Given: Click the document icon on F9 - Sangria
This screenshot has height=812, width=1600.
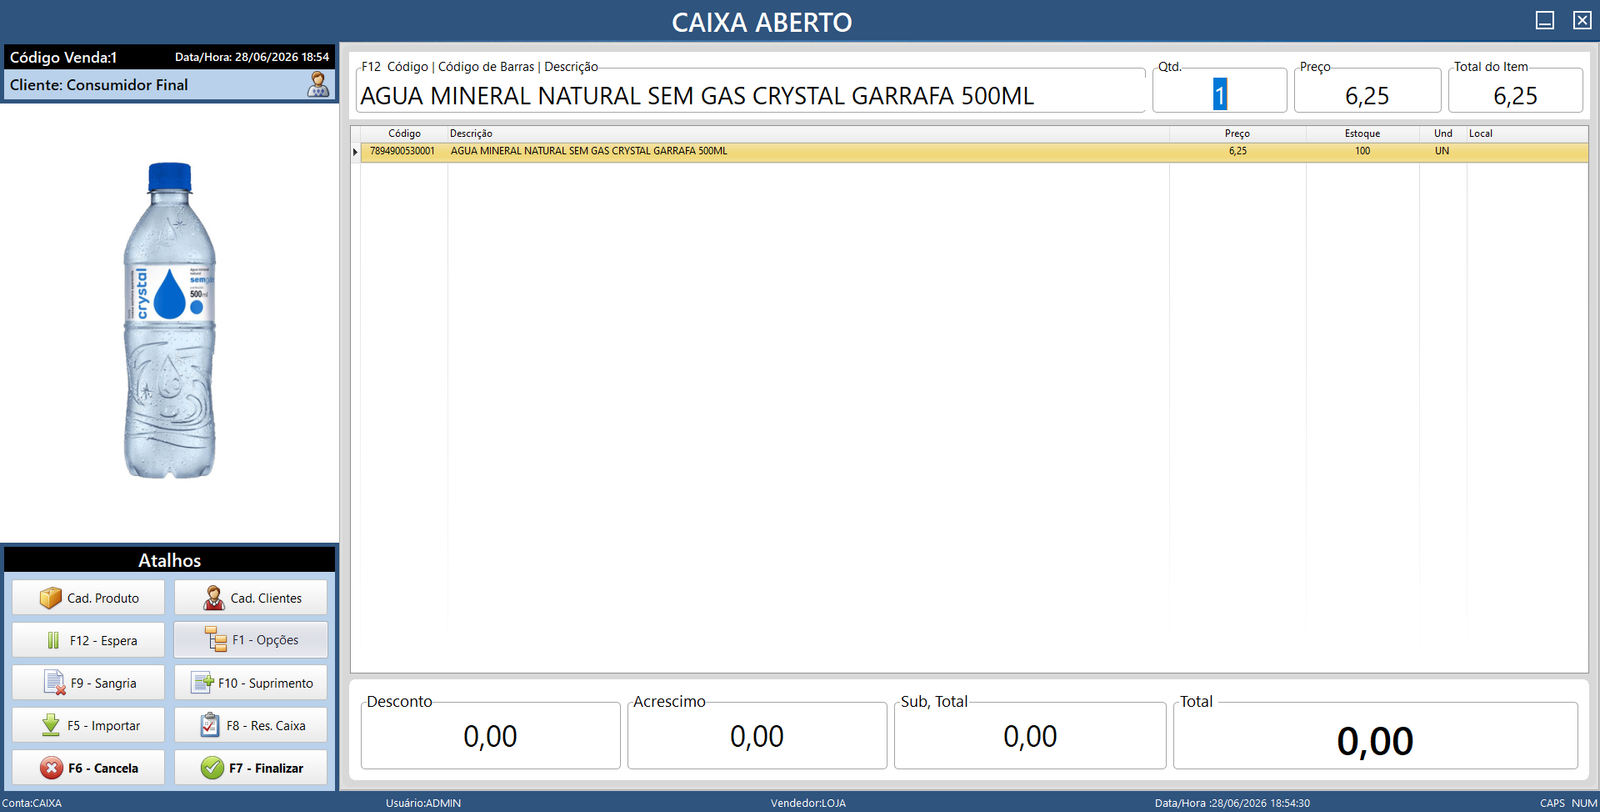Looking at the screenshot, I should coord(55,683).
